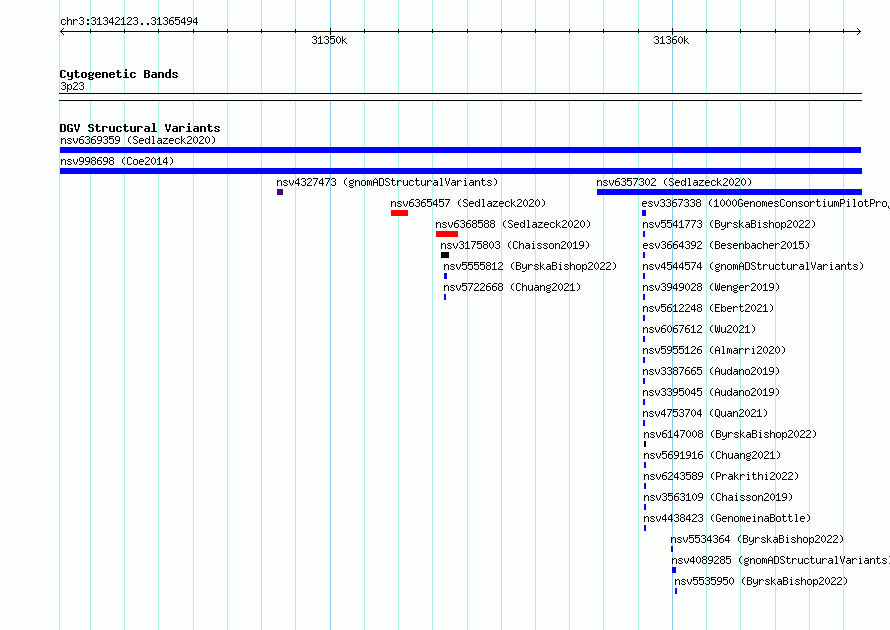
Task: Select the nsv5612248 variant glyph
Action: (x=644, y=318)
